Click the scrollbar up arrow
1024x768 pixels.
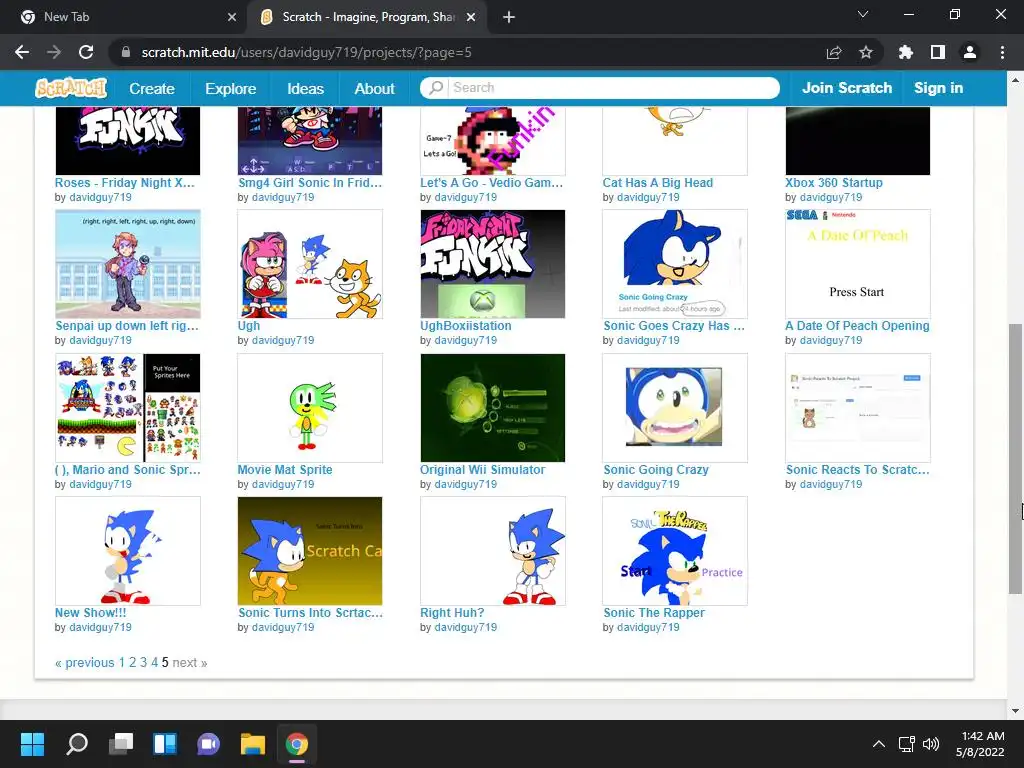(1015, 80)
